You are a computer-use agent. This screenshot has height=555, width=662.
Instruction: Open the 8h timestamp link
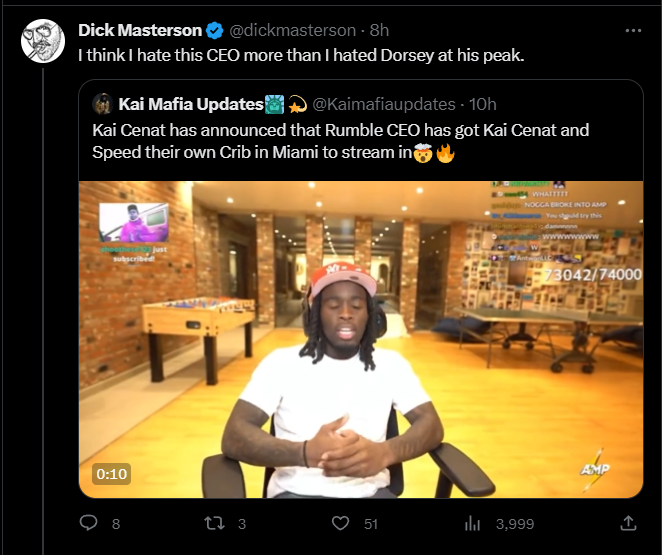pos(379,30)
